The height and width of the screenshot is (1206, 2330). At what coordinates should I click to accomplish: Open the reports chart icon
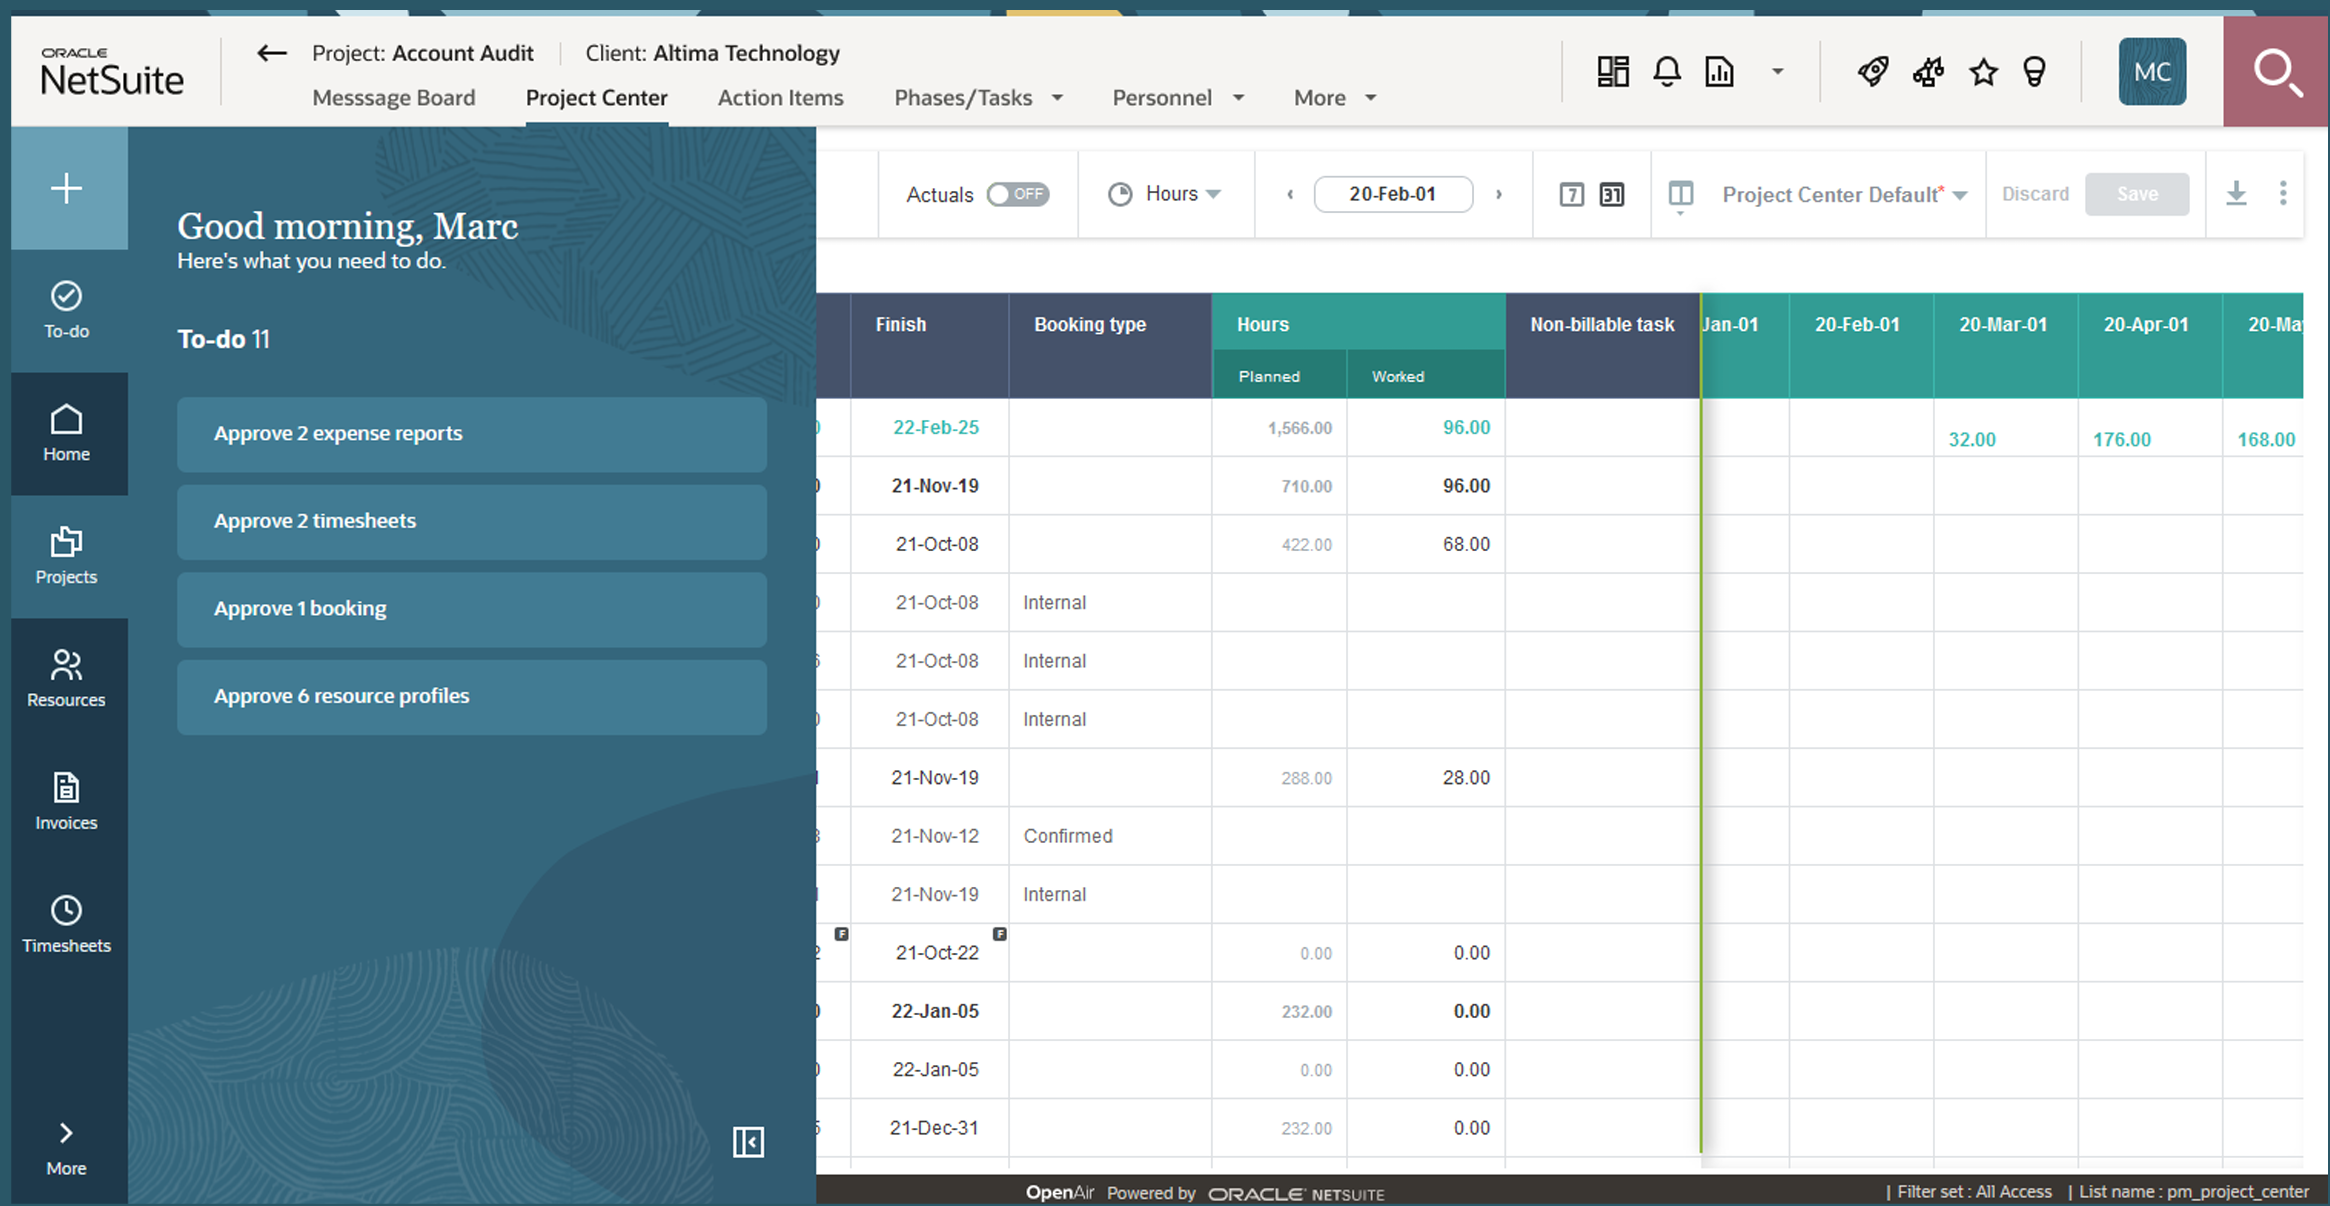coord(1719,72)
